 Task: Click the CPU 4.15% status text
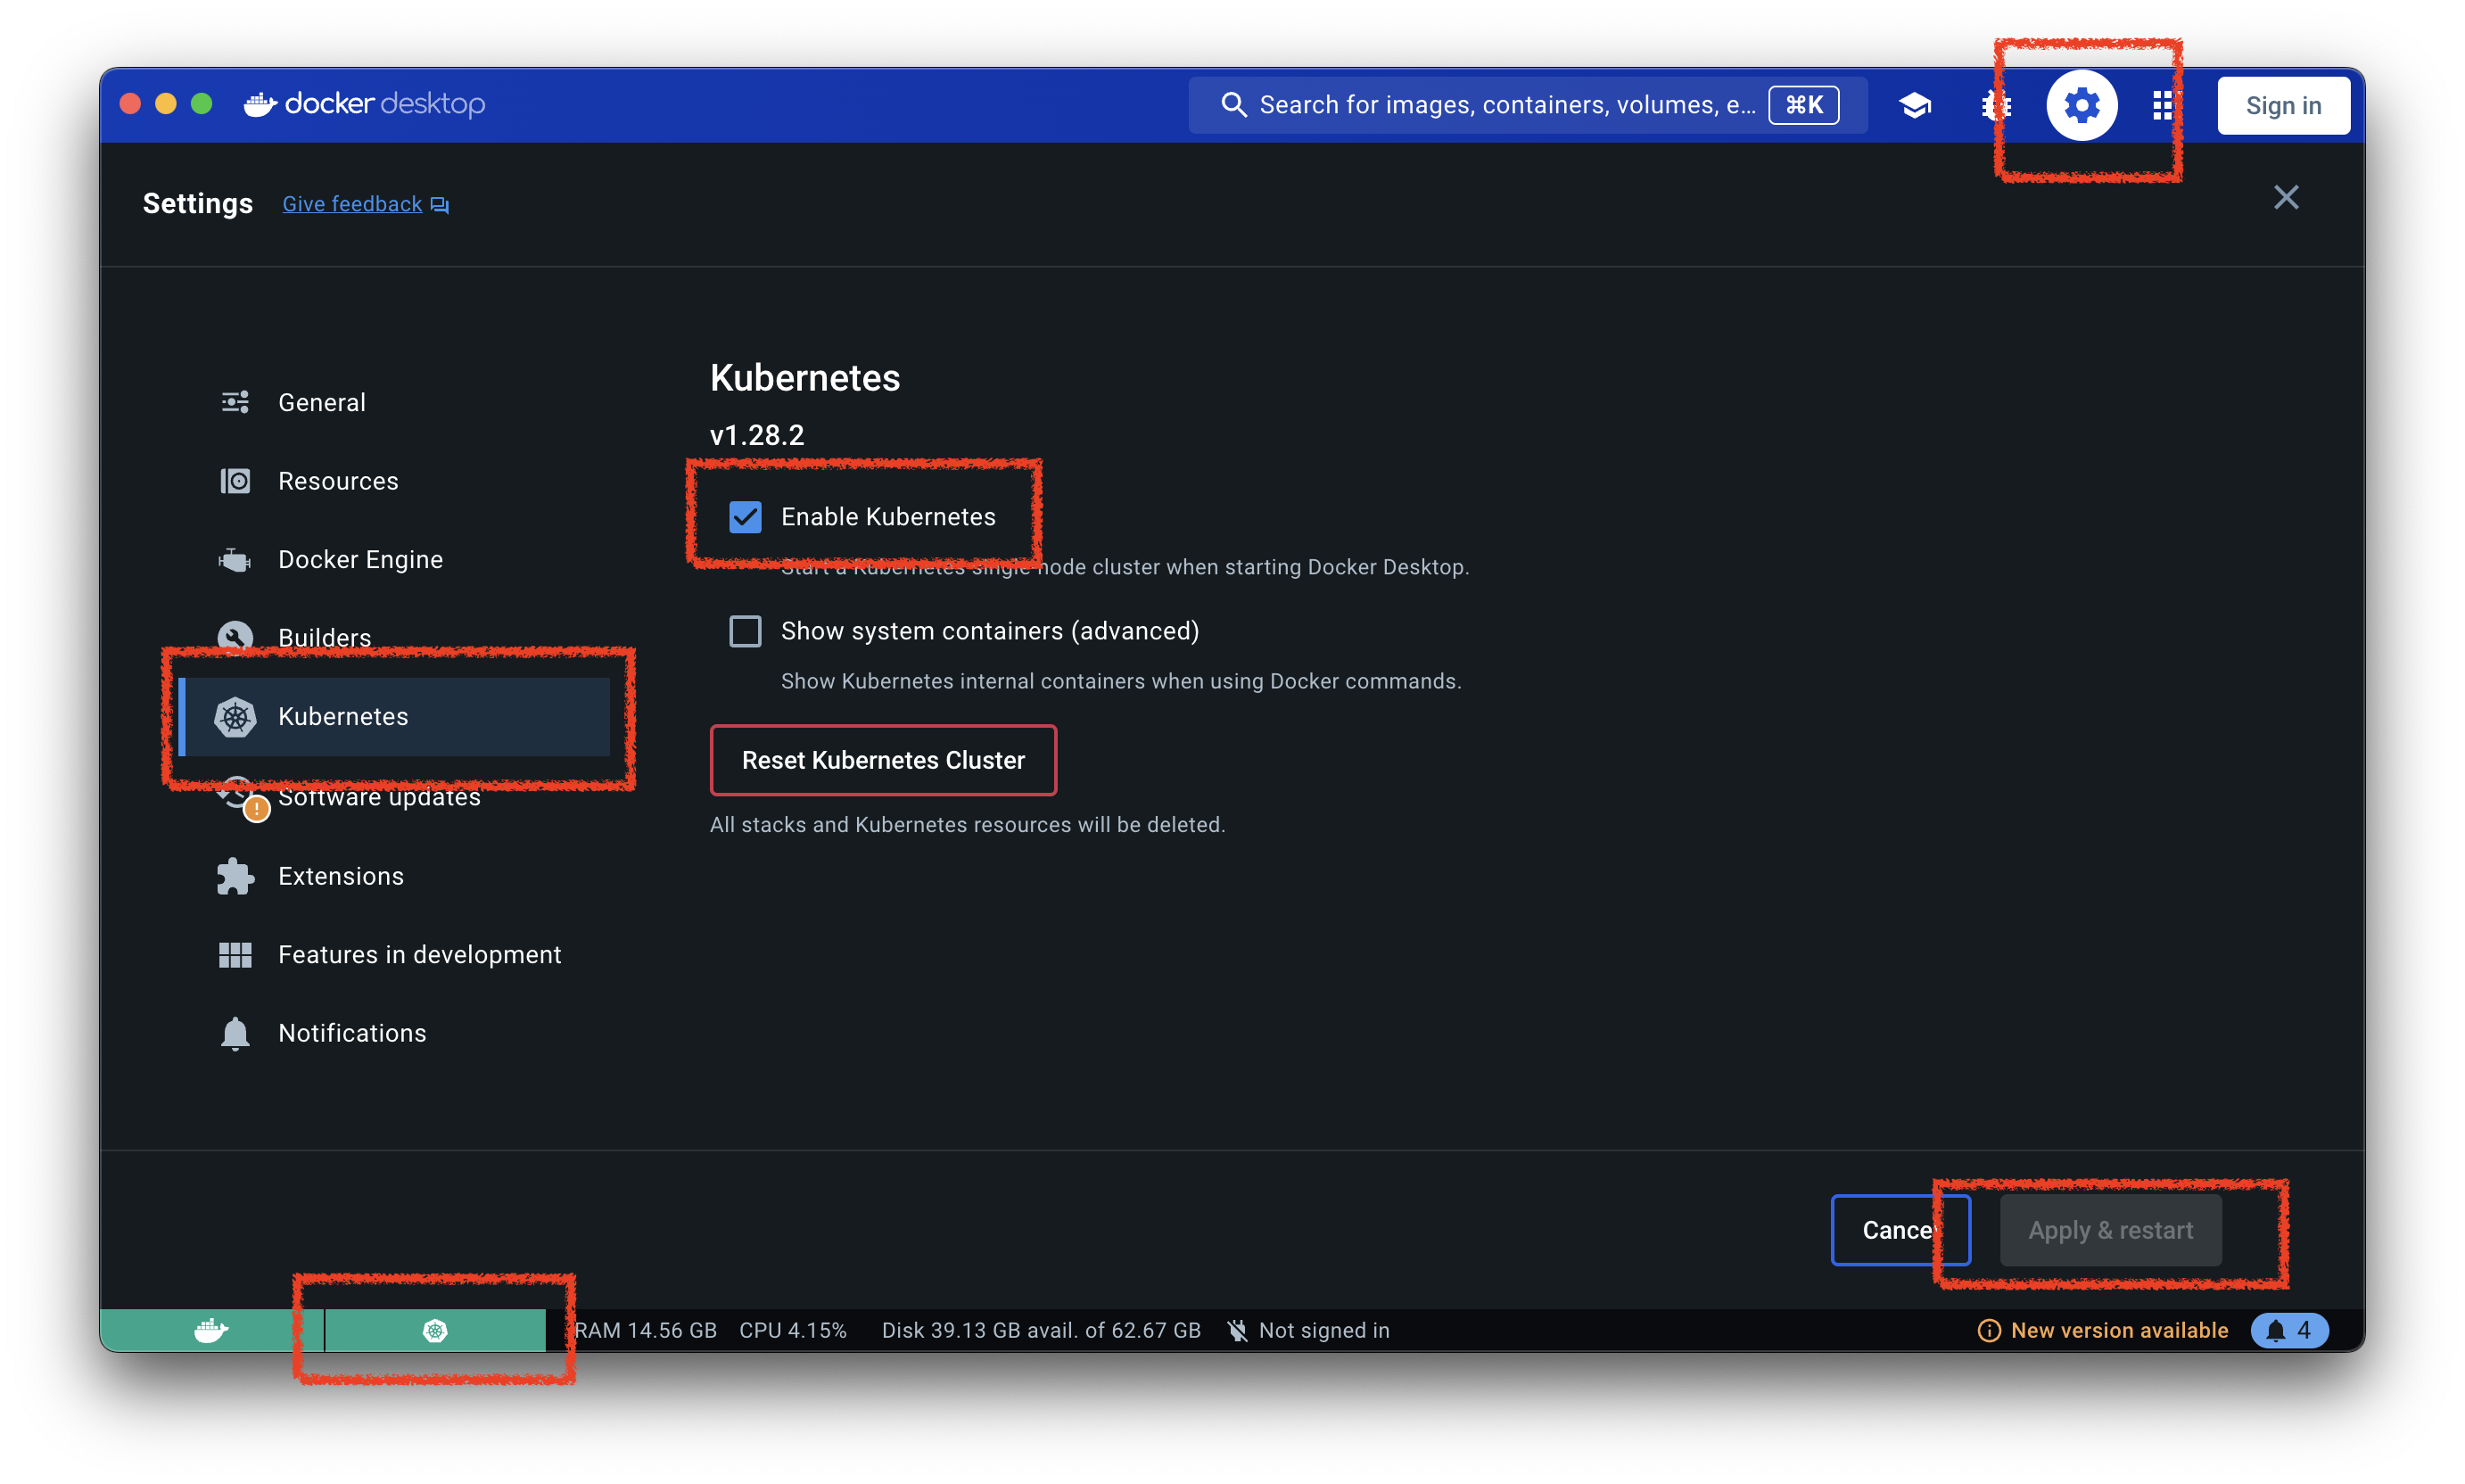[792, 1330]
